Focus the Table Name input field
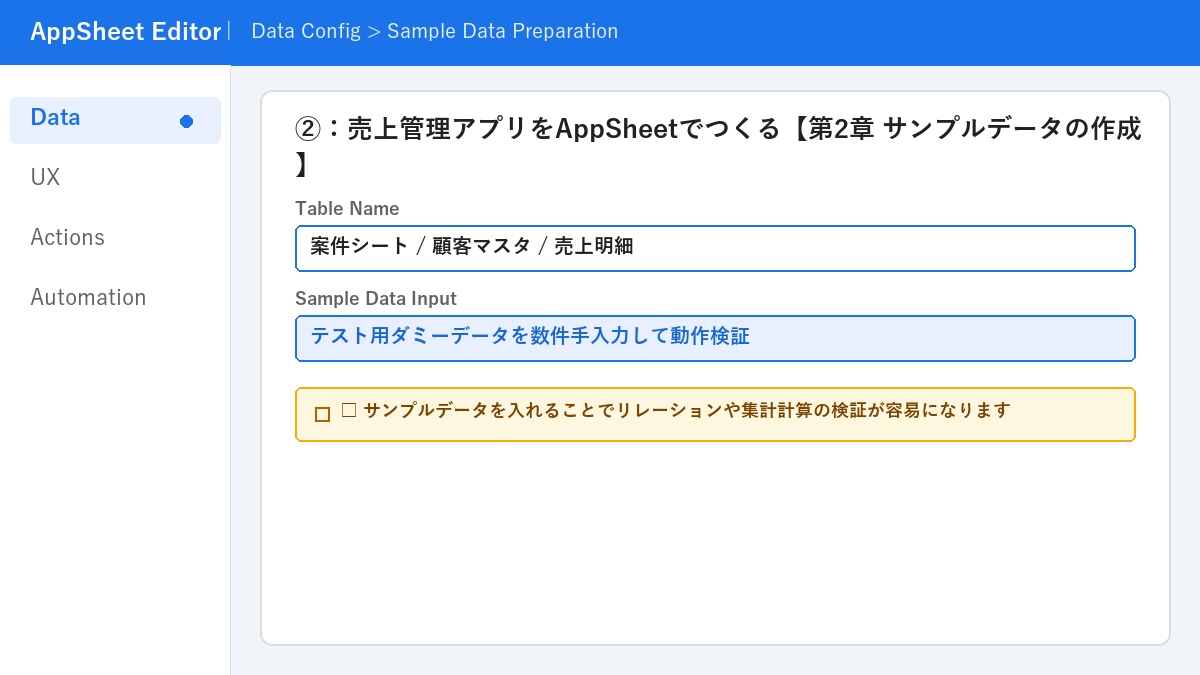1200x675 pixels. click(x=715, y=248)
